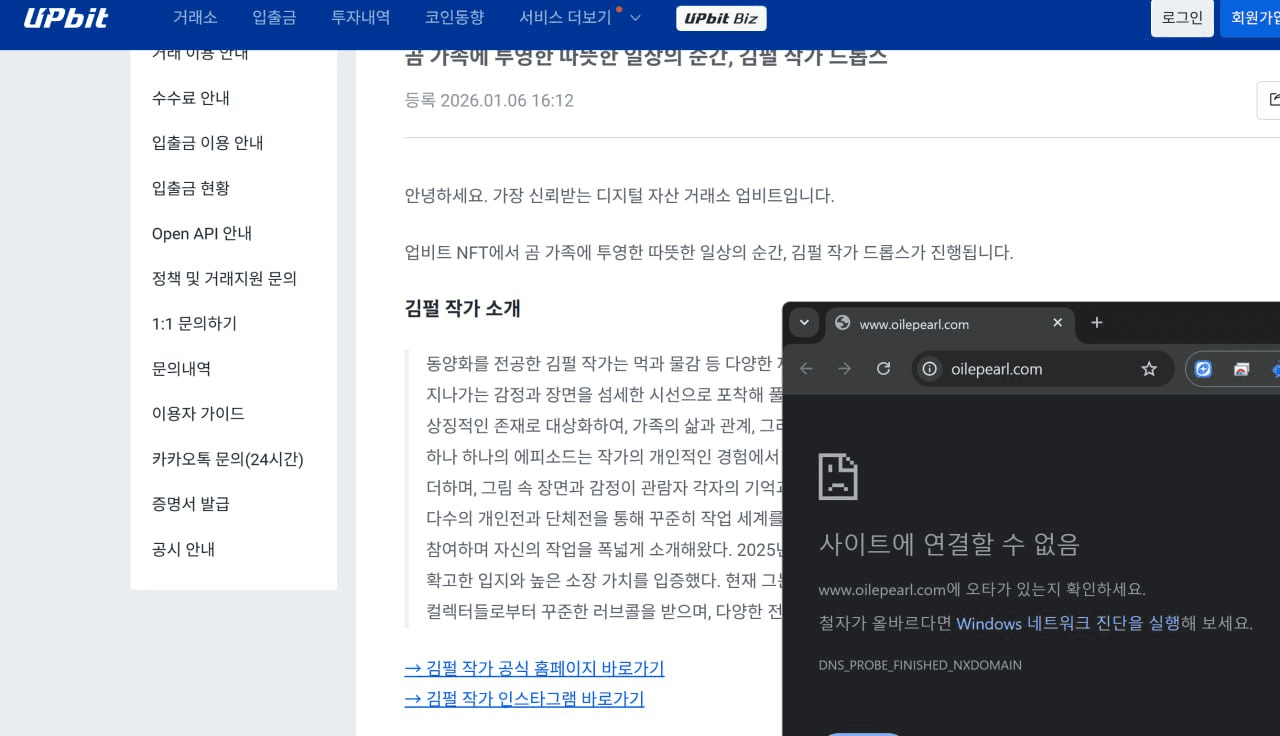
Task: Bookmark the page with the star icon
Action: pos(1149,369)
